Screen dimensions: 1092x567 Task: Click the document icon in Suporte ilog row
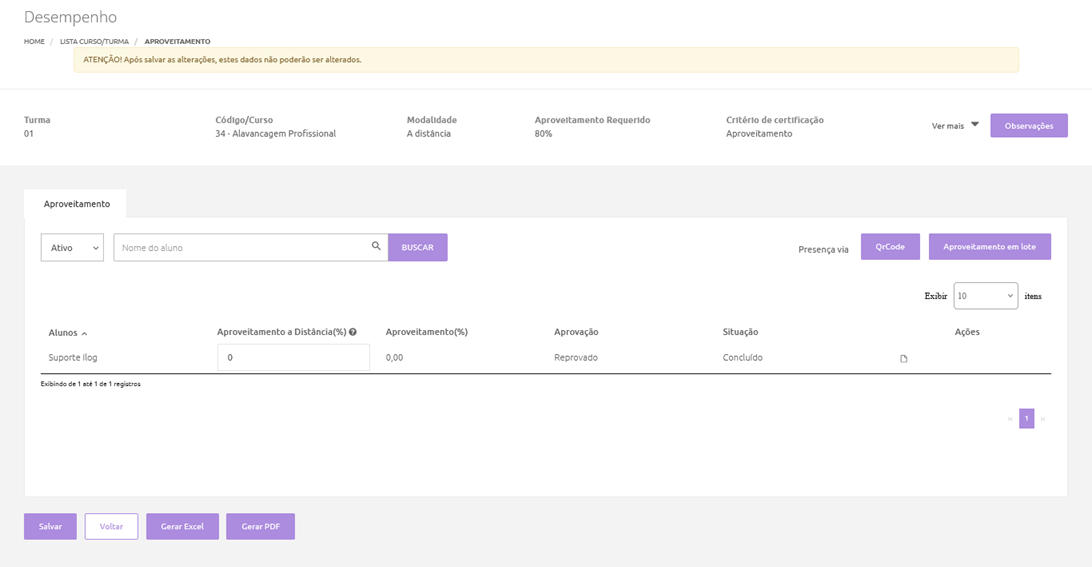[904, 358]
